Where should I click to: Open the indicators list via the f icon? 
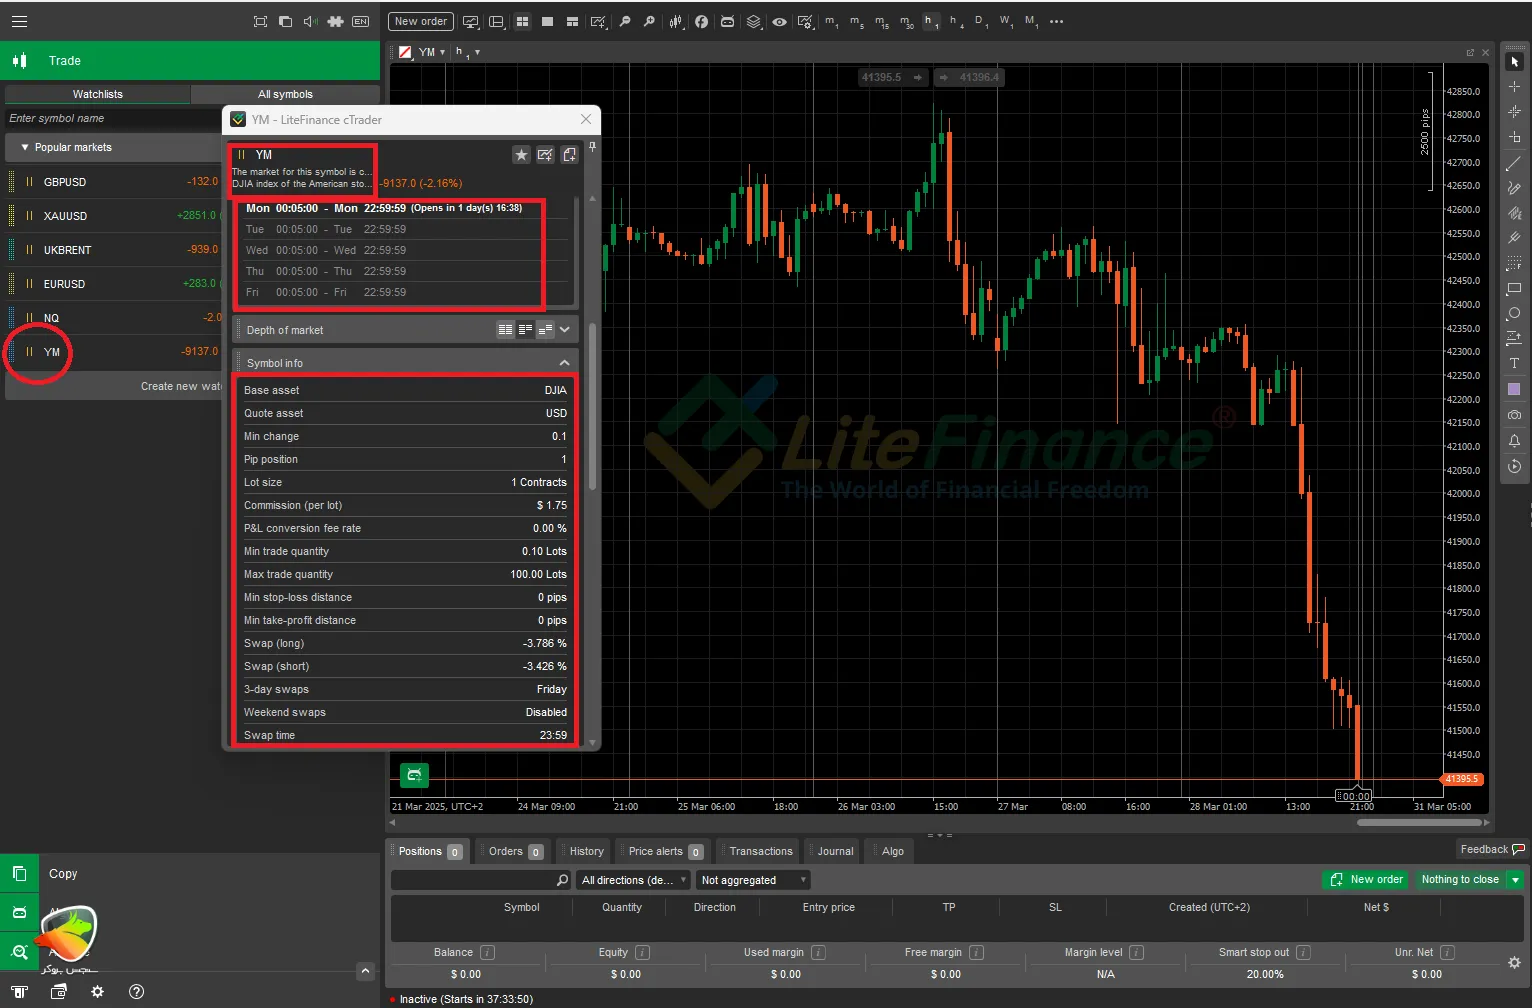click(701, 21)
